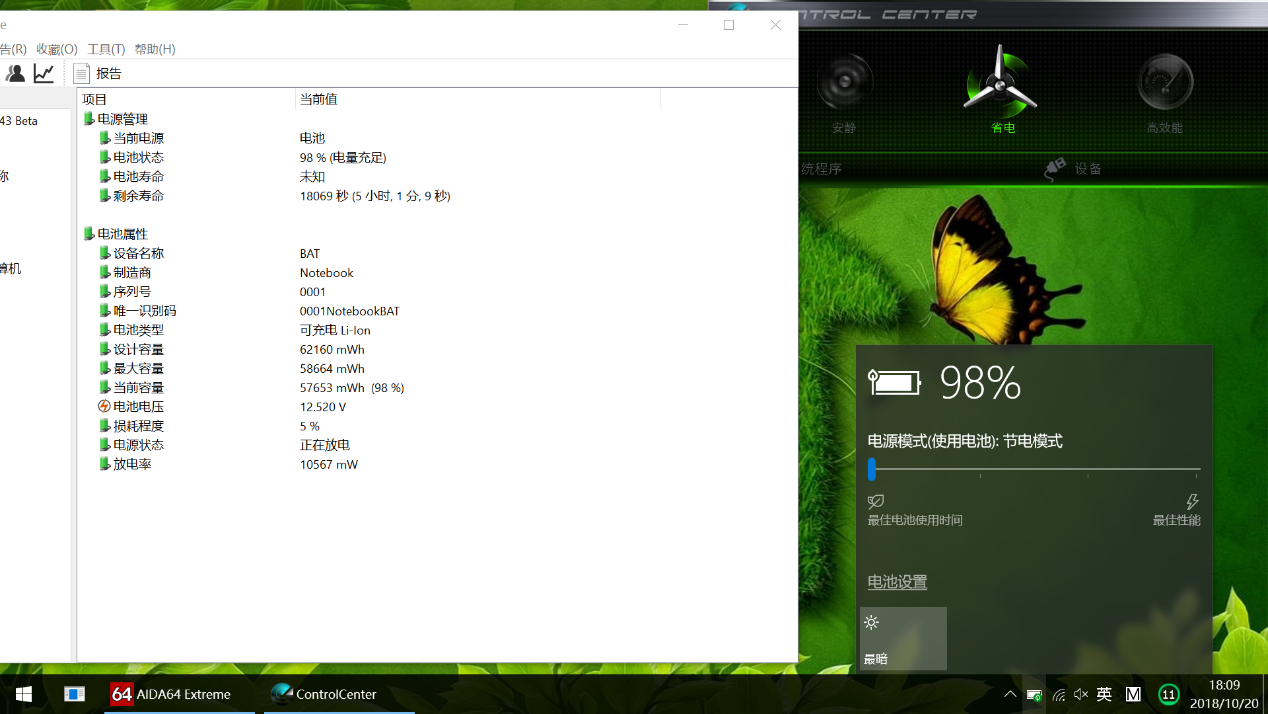
Task: Switch to the 设备 tab in Control Center
Action: pos(1073,169)
